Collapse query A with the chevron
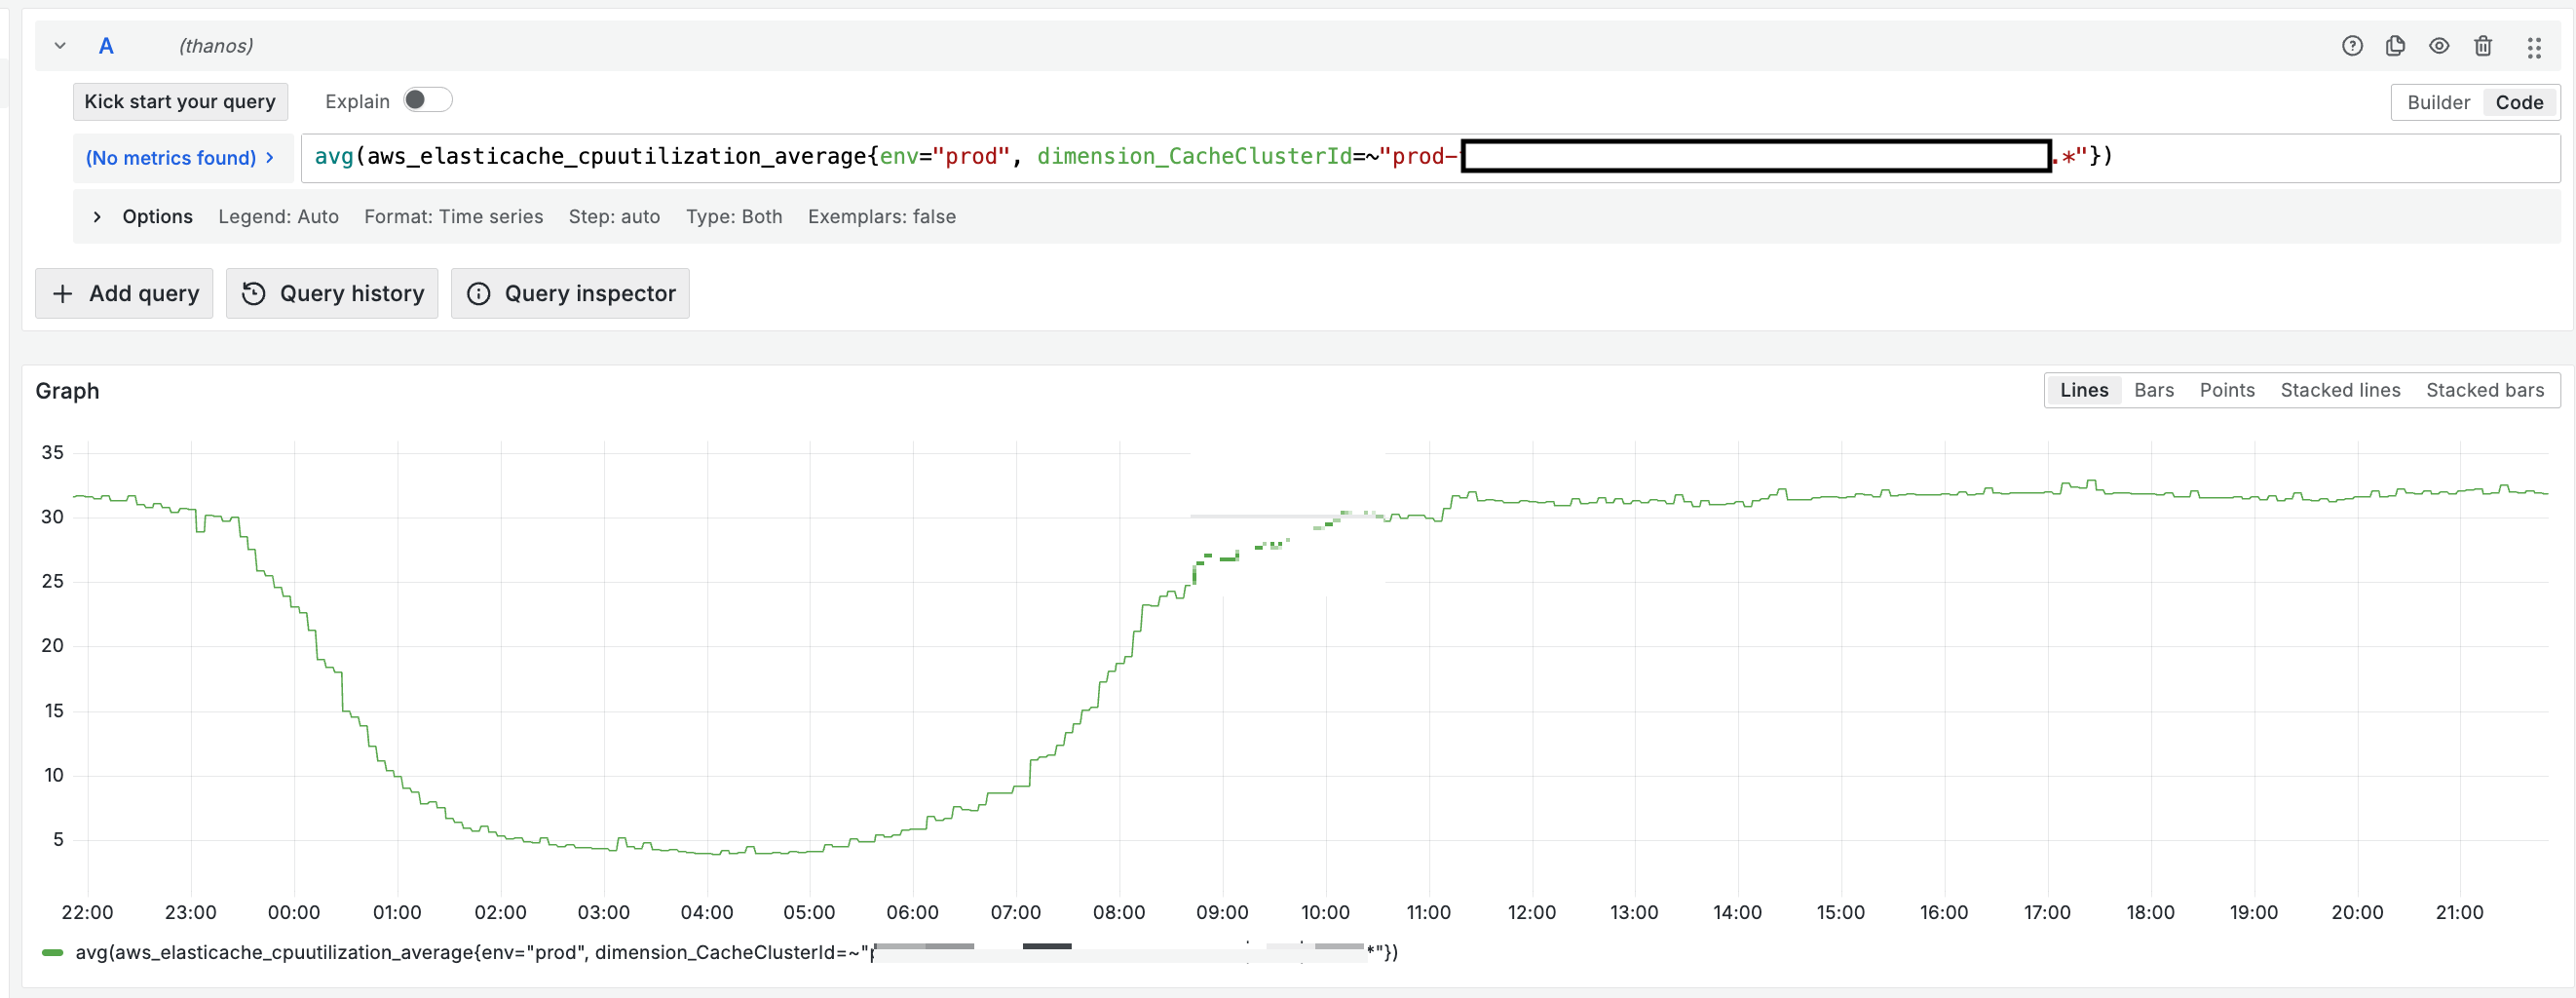2576x998 pixels. 60,46
